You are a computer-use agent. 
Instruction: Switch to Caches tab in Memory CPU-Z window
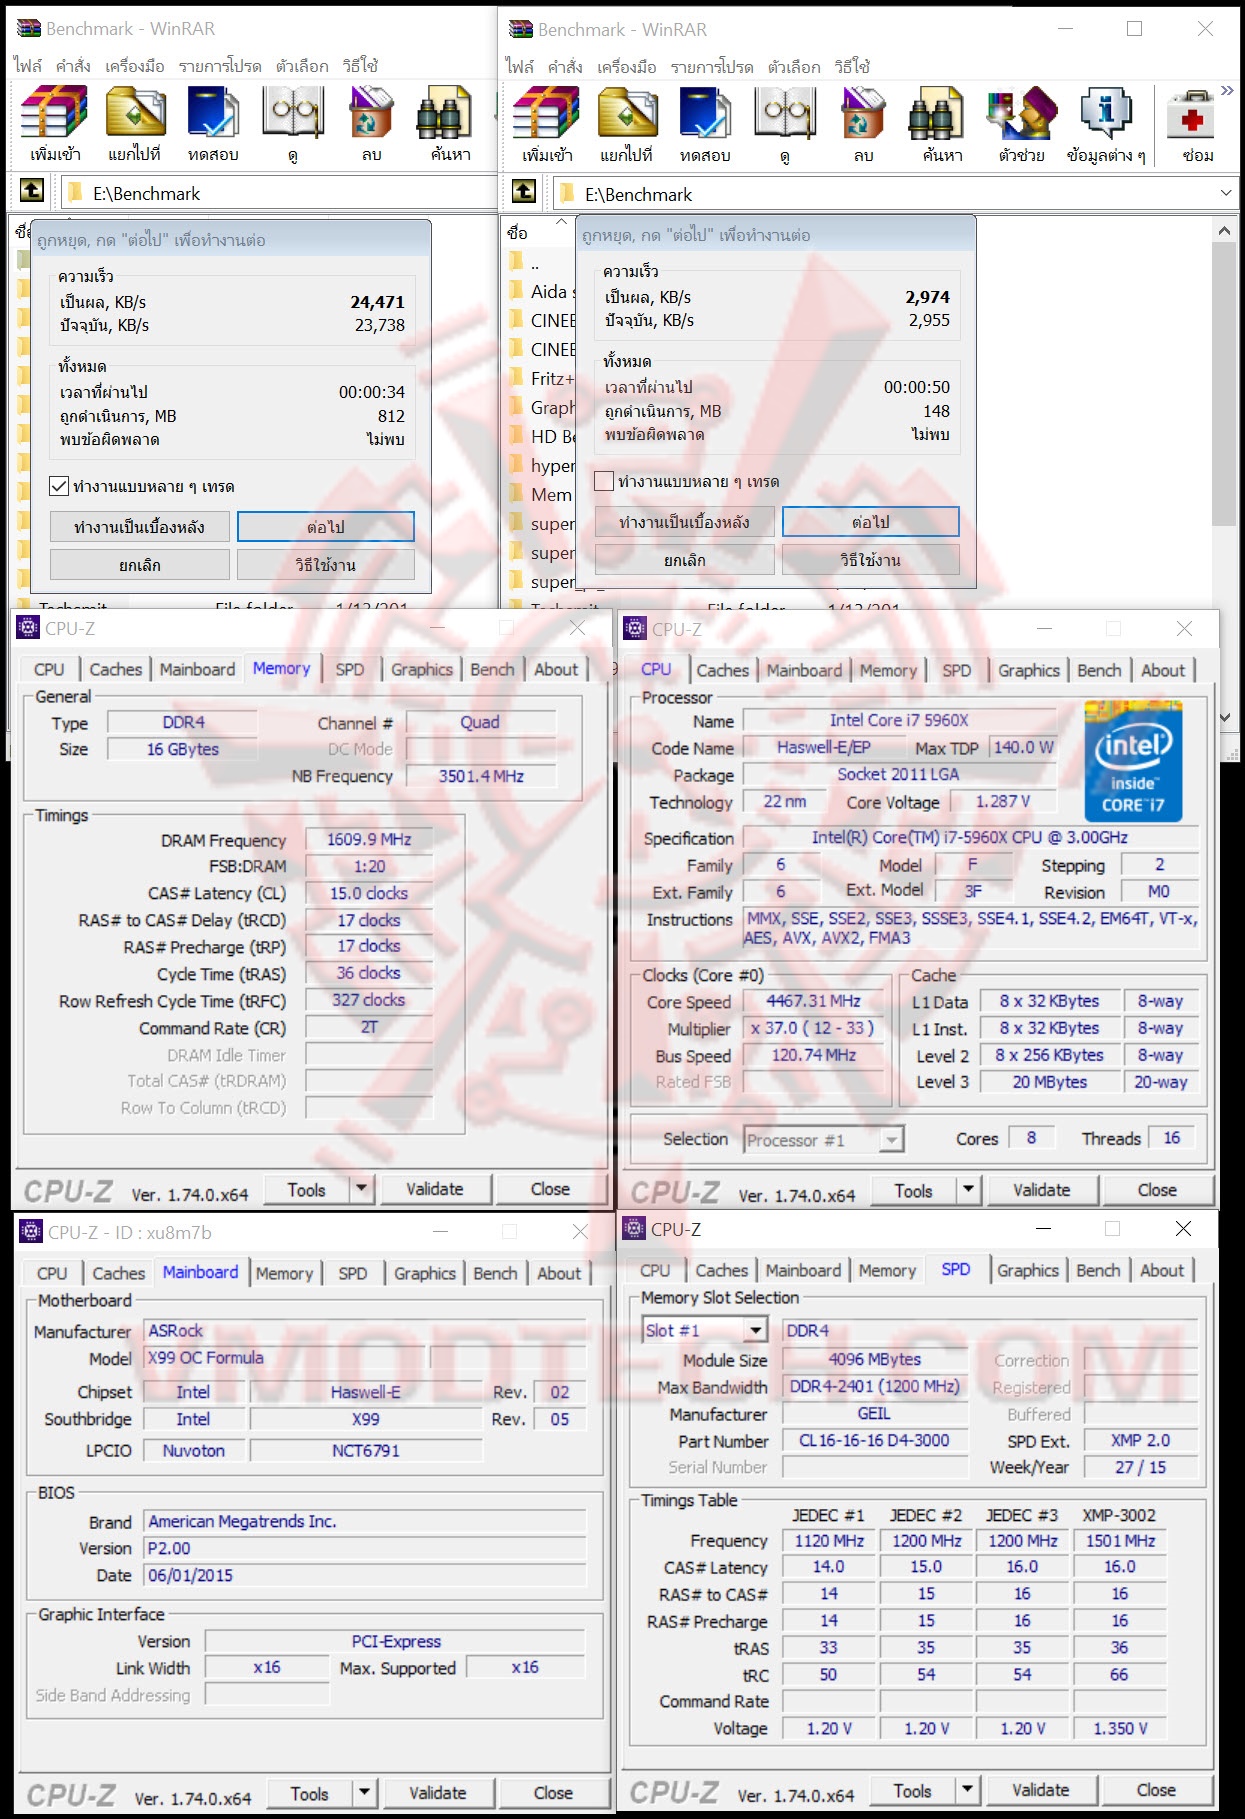coord(116,669)
